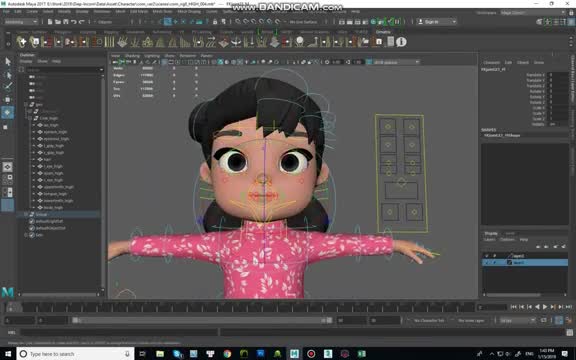Select the Display tab in Layer Editor

pyautogui.click(x=491, y=233)
